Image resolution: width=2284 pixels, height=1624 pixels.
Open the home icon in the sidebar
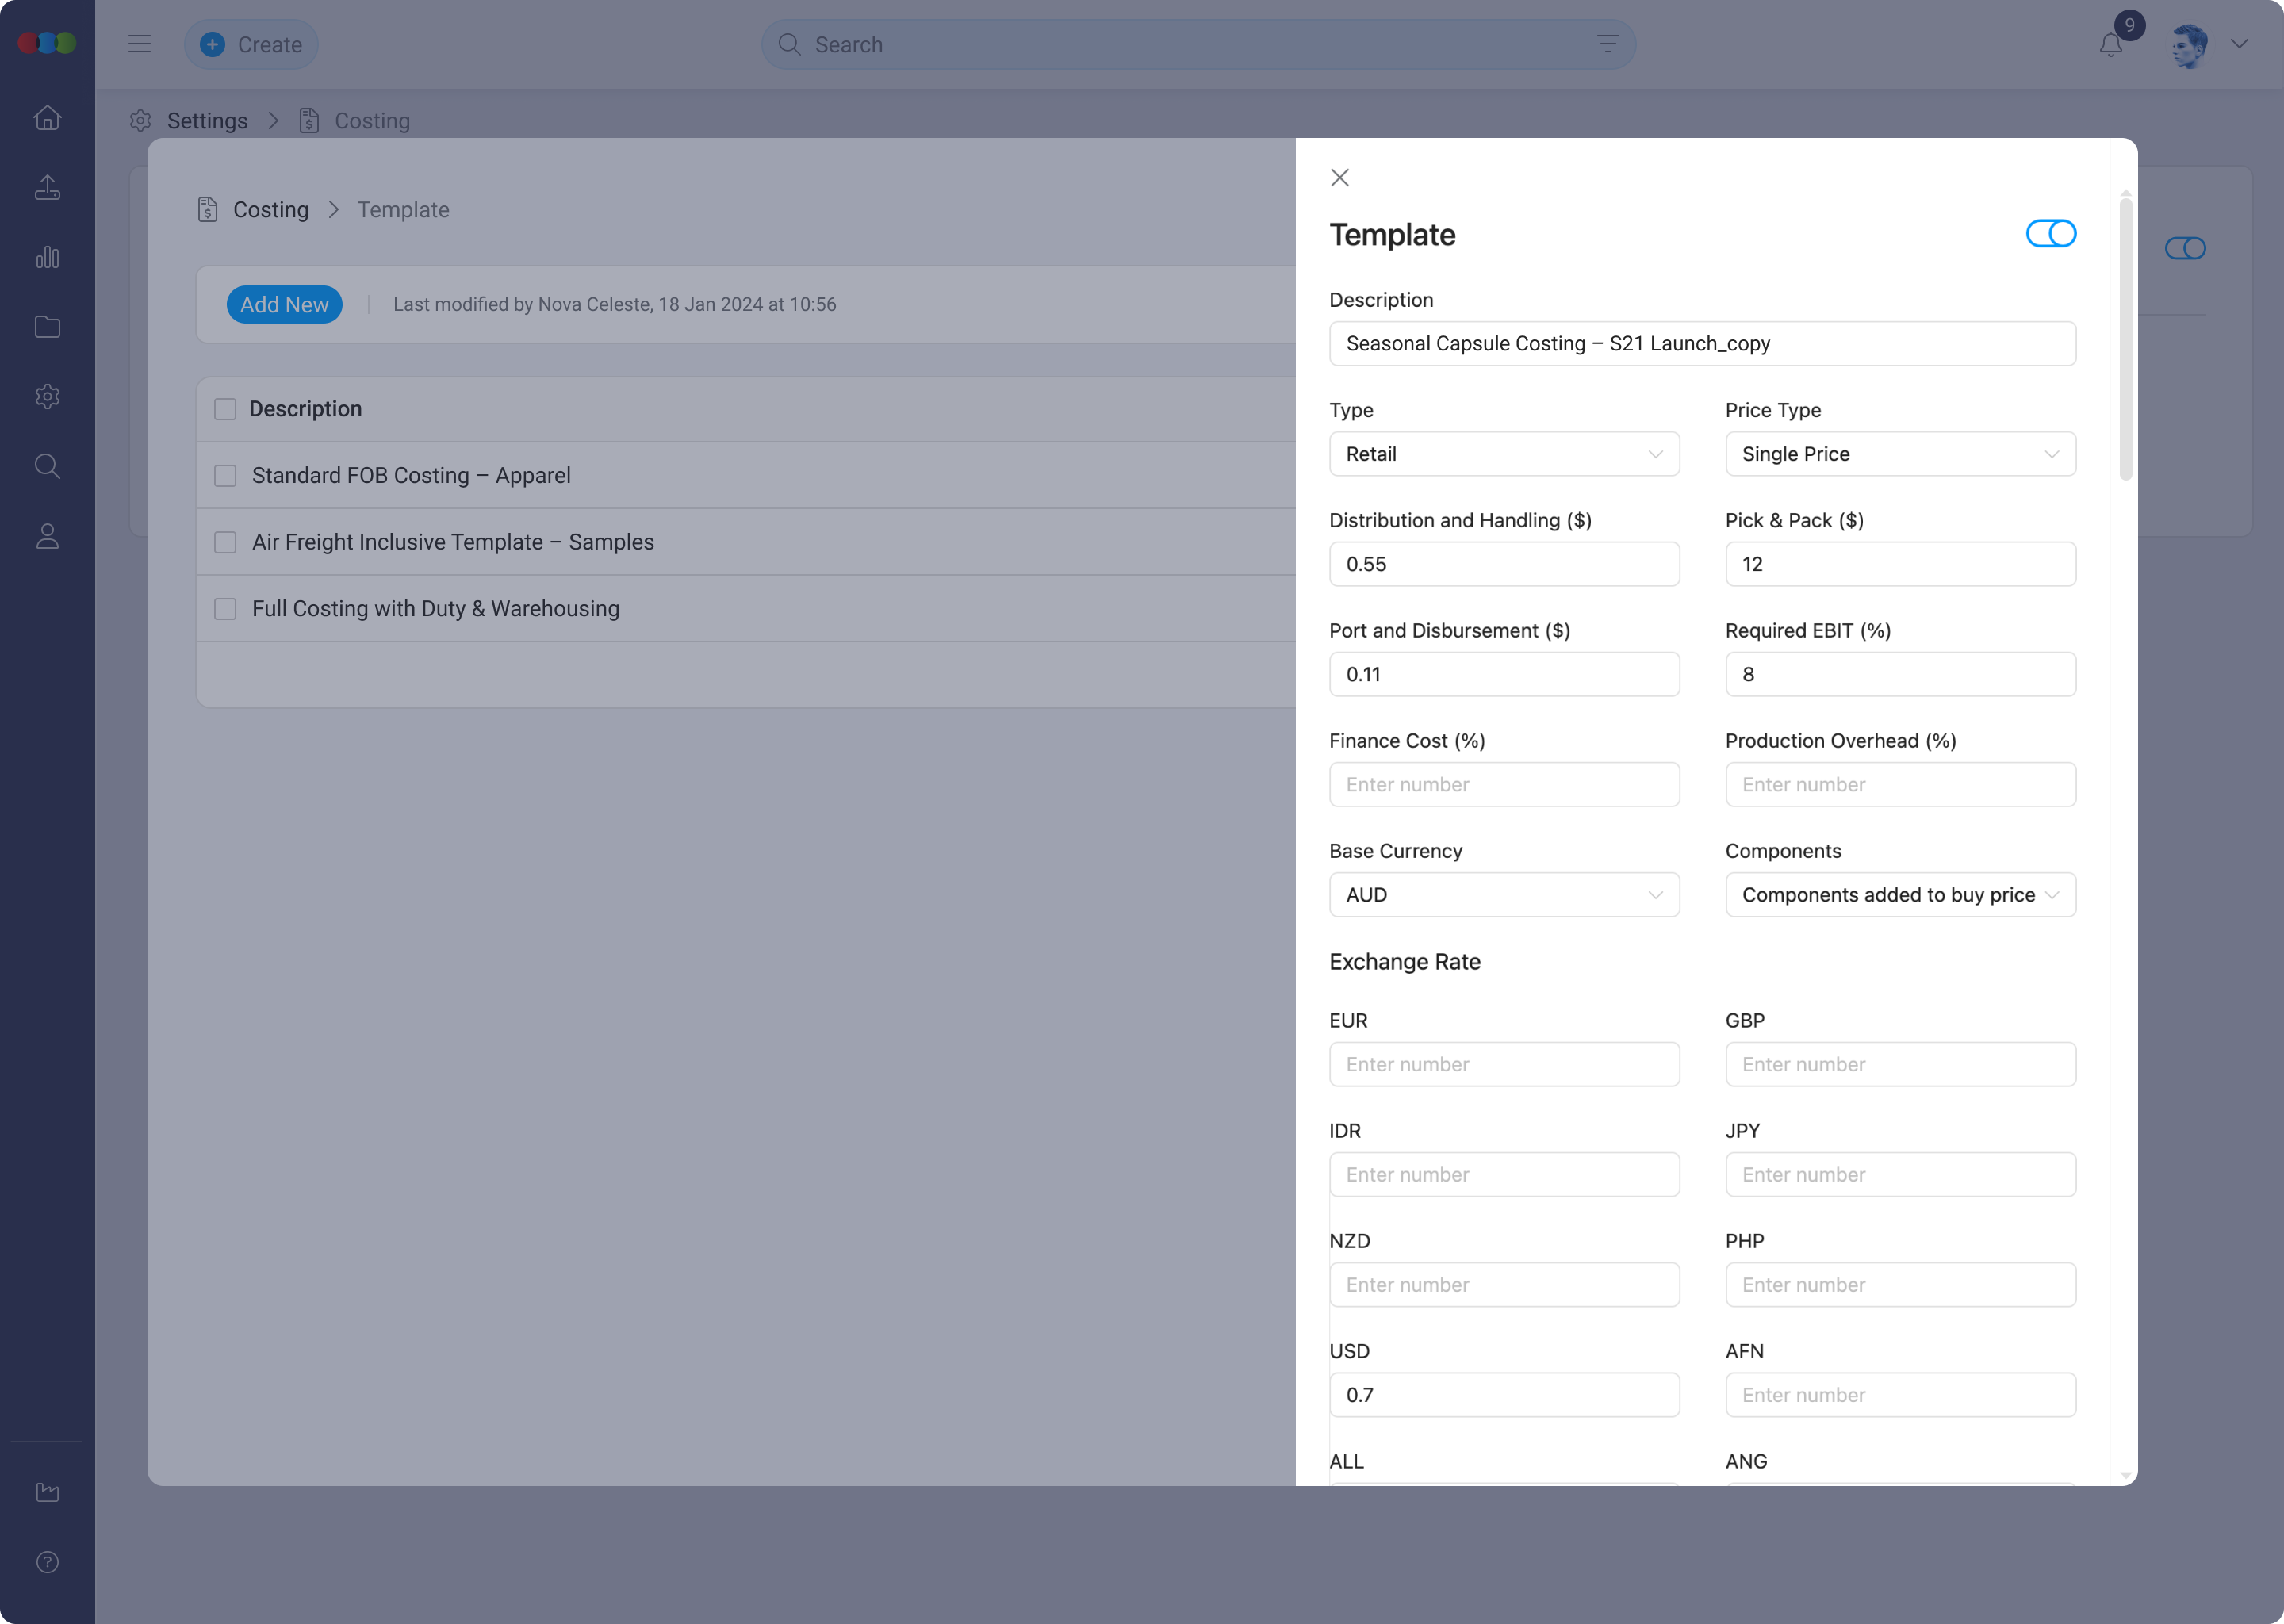[47, 117]
